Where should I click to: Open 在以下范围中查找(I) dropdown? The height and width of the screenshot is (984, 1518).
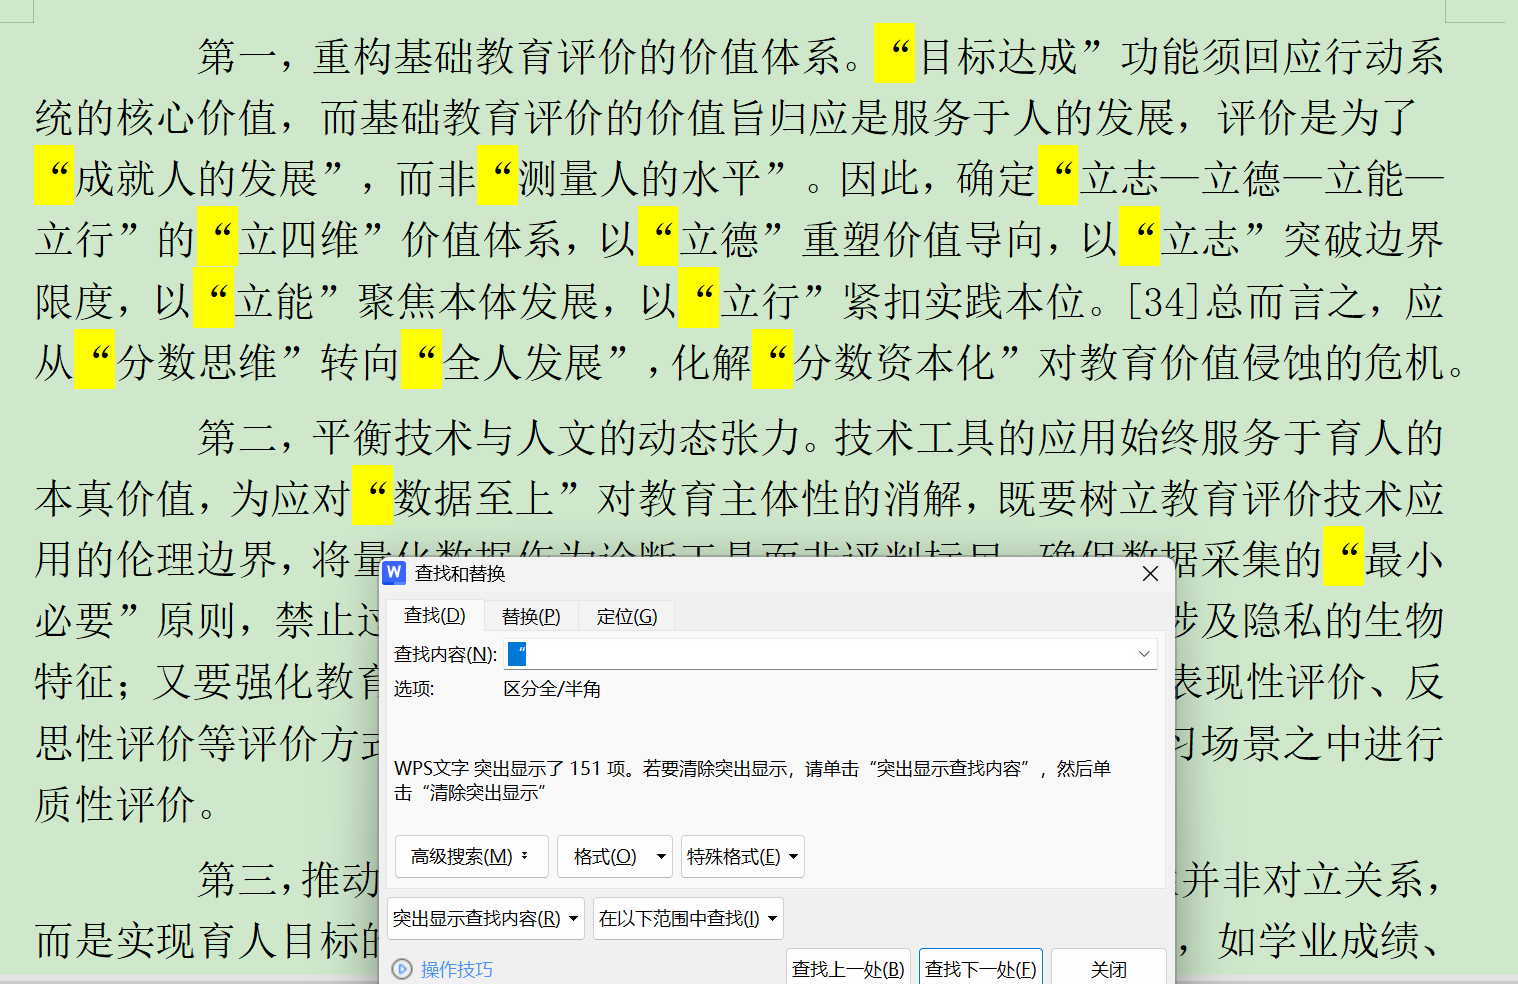click(688, 919)
